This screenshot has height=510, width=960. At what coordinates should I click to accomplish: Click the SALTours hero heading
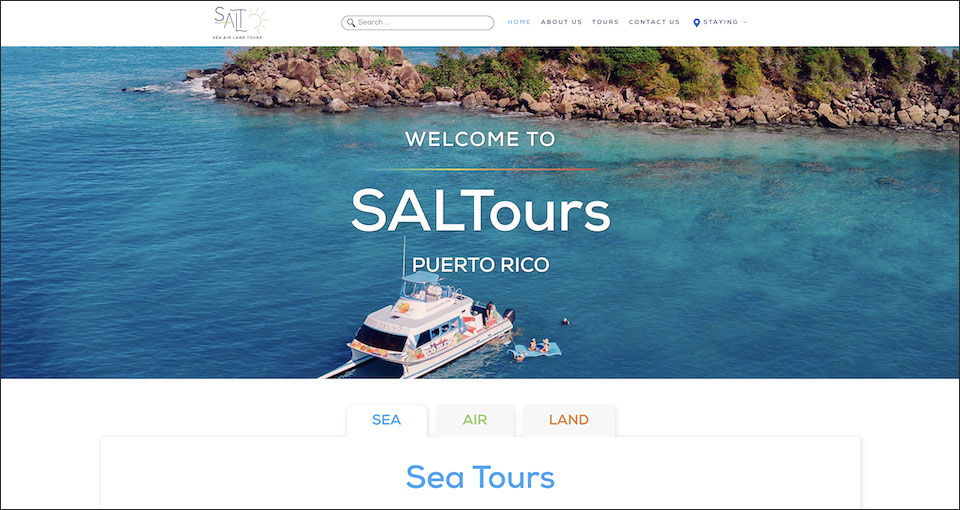click(x=481, y=210)
